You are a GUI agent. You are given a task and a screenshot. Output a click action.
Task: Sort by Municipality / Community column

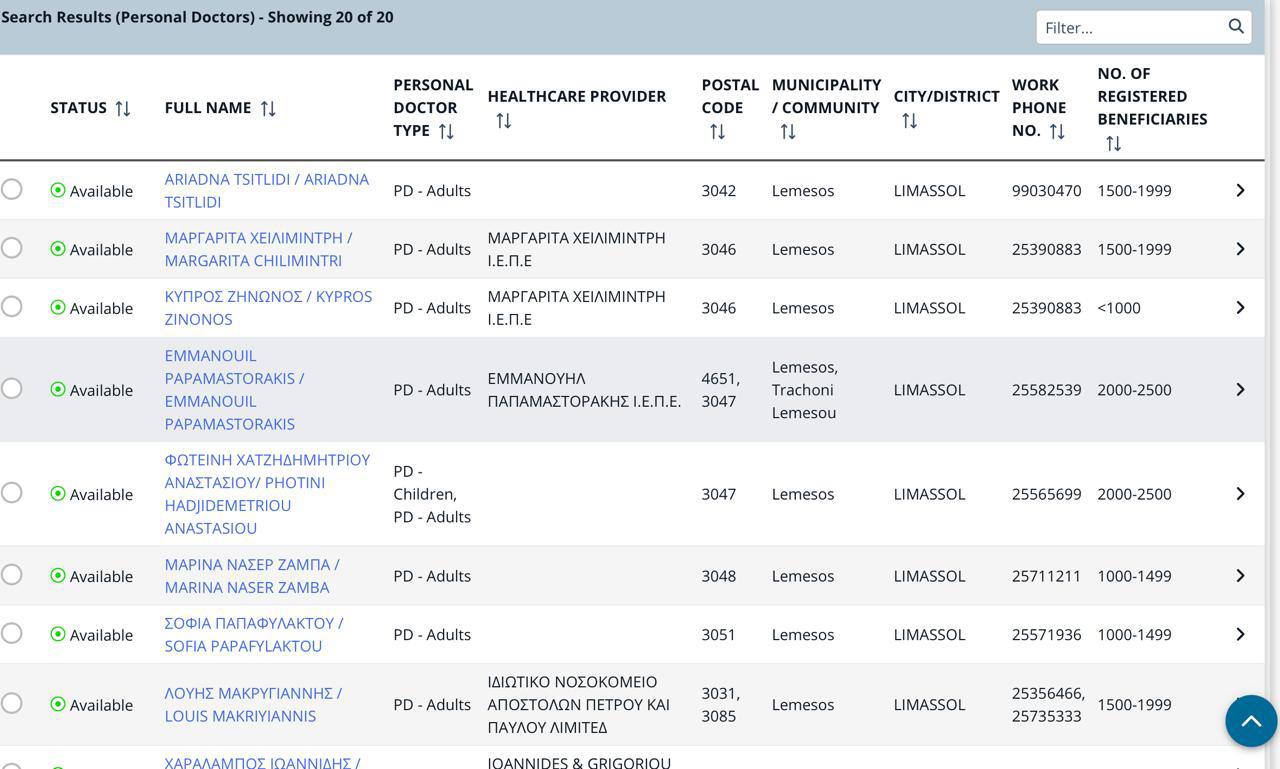(x=788, y=132)
